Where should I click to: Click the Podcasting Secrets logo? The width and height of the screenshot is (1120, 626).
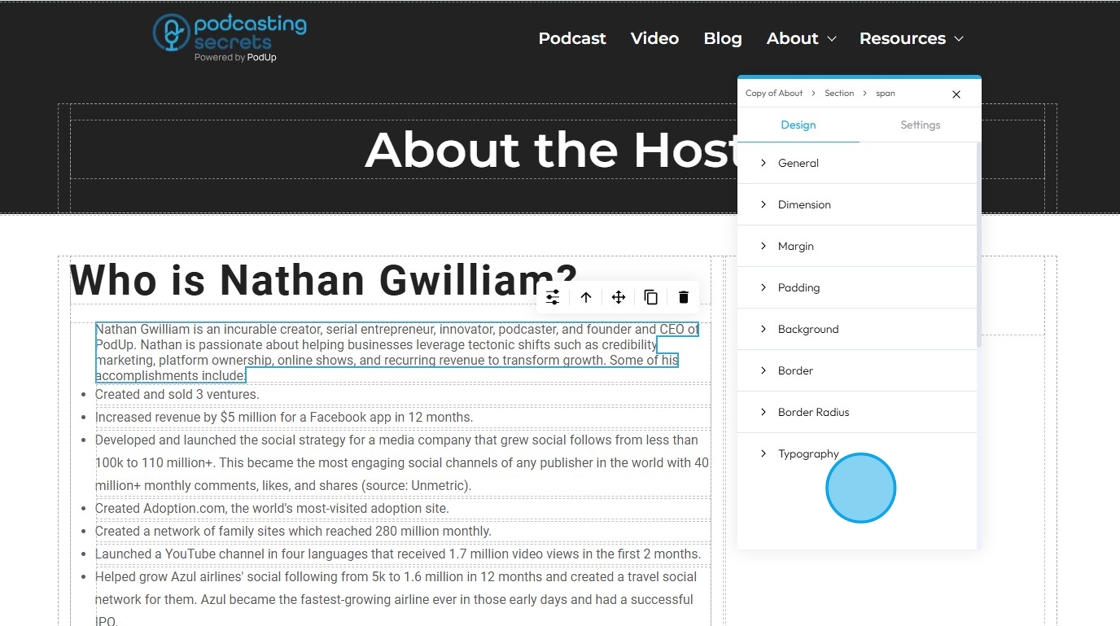click(230, 37)
